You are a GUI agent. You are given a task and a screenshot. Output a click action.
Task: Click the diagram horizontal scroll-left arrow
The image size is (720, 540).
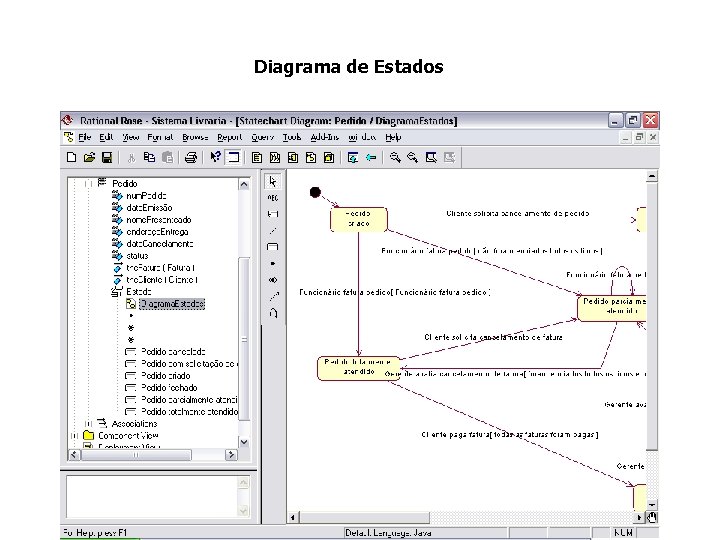coord(292,518)
